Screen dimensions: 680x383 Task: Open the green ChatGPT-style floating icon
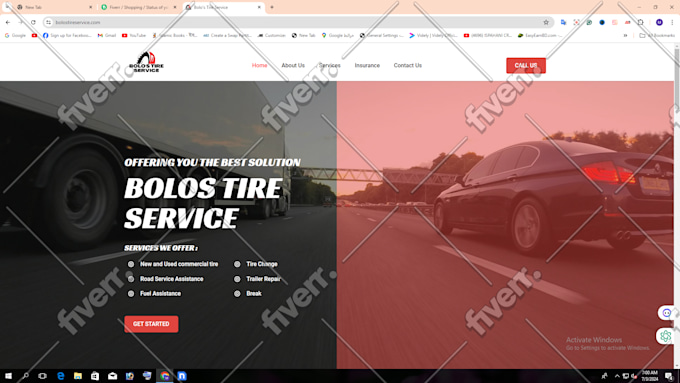(x=666, y=336)
